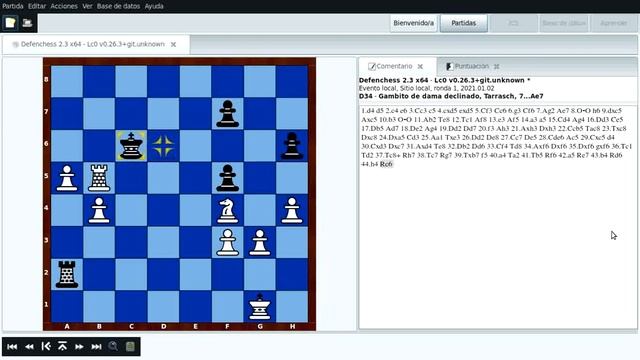640x360 pixels.
Task: Switch to the Puntuación tab
Action: pos(471,66)
